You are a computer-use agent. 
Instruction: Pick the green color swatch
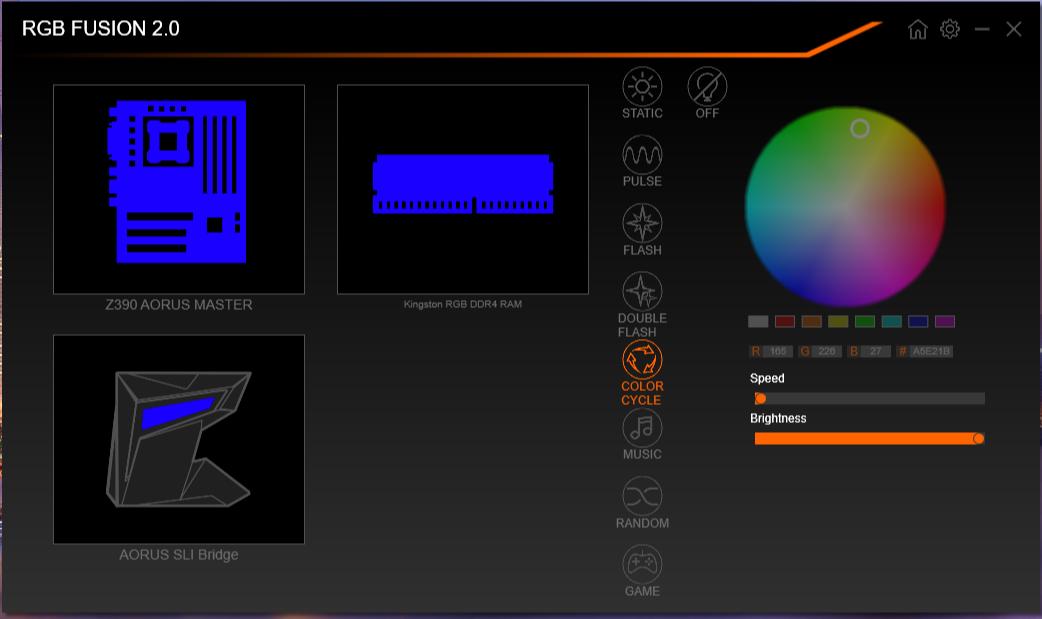pyautogui.click(x=865, y=322)
